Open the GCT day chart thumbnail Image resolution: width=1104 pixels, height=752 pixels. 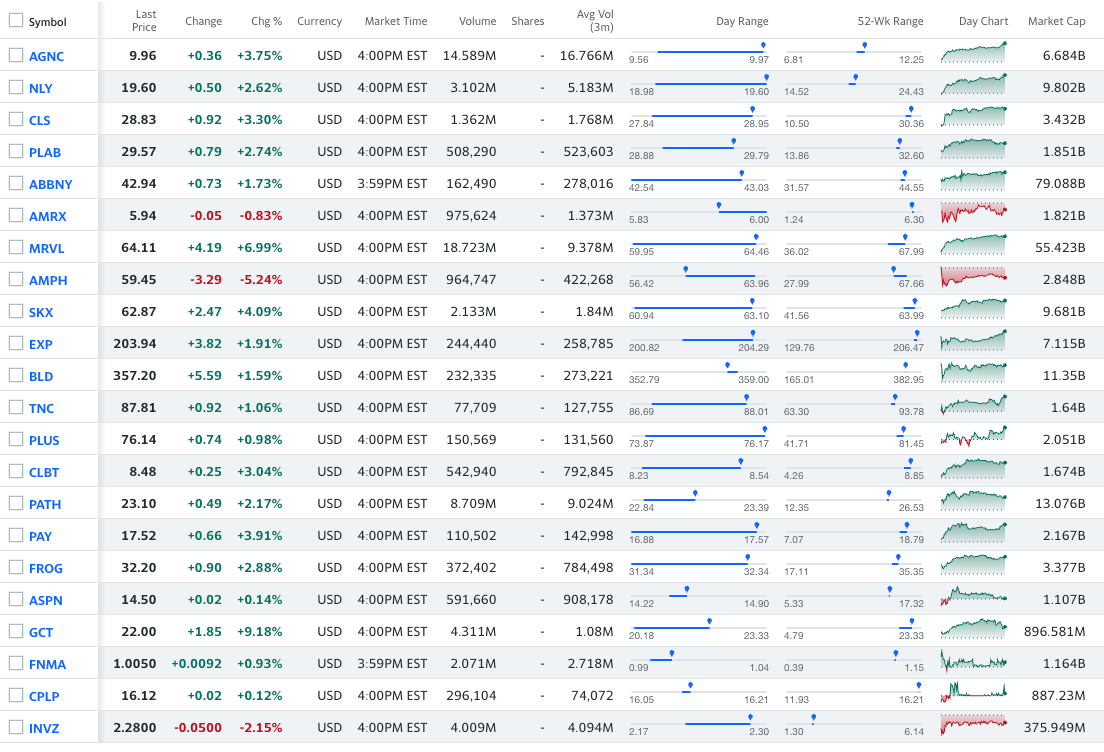pos(974,629)
